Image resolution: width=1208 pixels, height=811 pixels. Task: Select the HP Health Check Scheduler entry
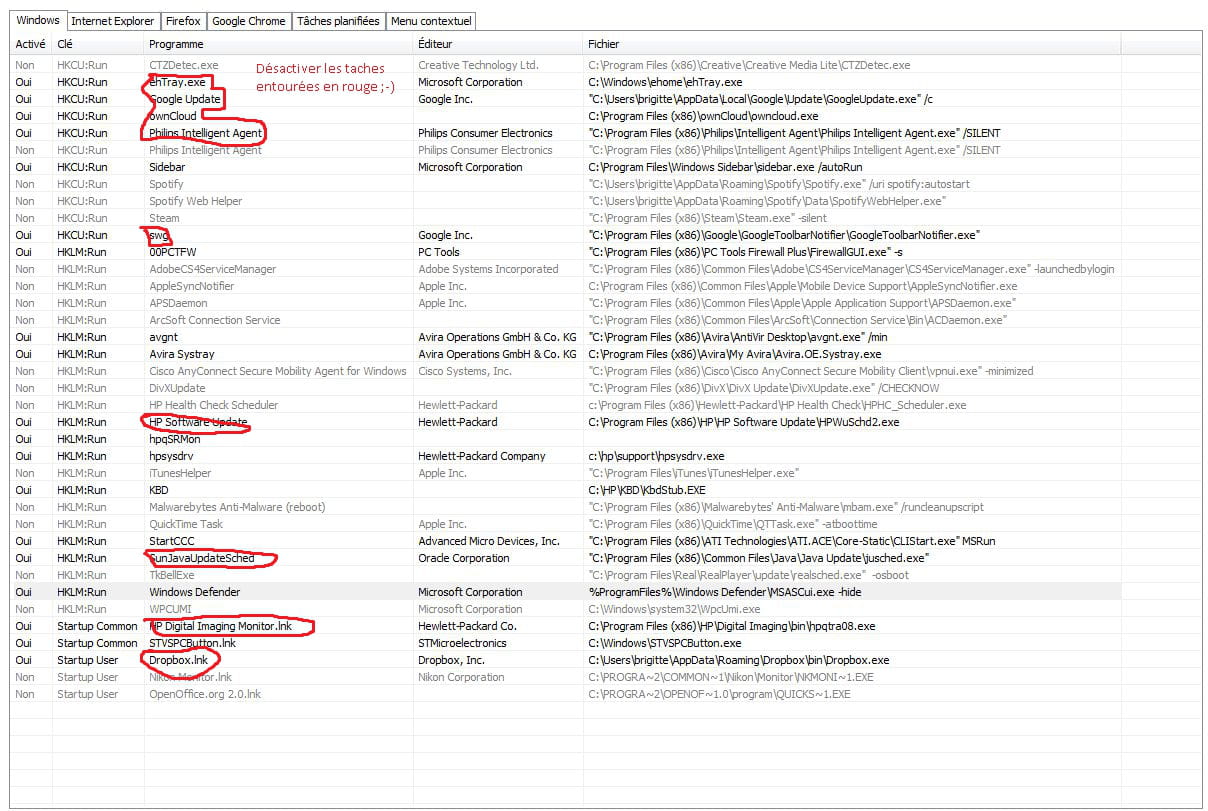pyautogui.click(x=213, y=405)
